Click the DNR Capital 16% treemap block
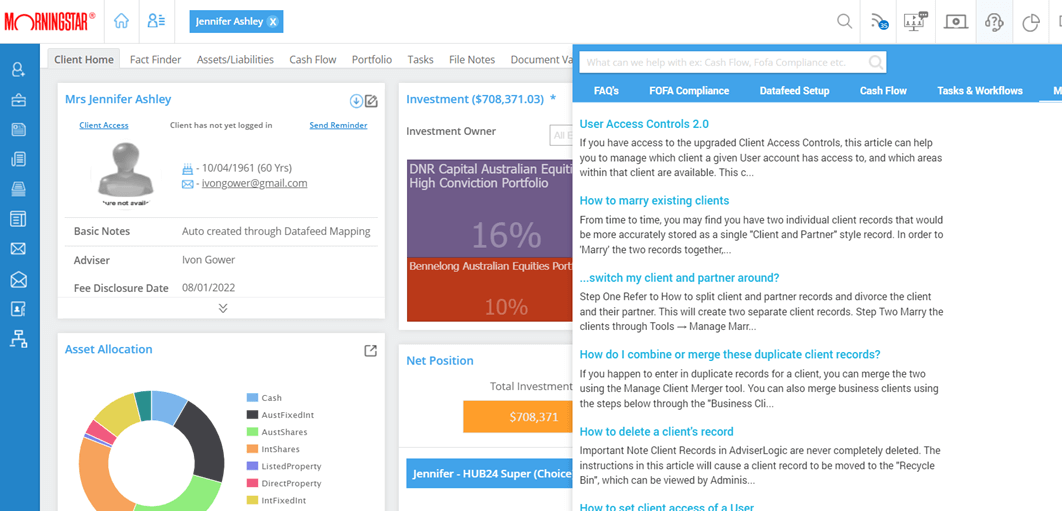1062x511 pixels. pos(490,208)
